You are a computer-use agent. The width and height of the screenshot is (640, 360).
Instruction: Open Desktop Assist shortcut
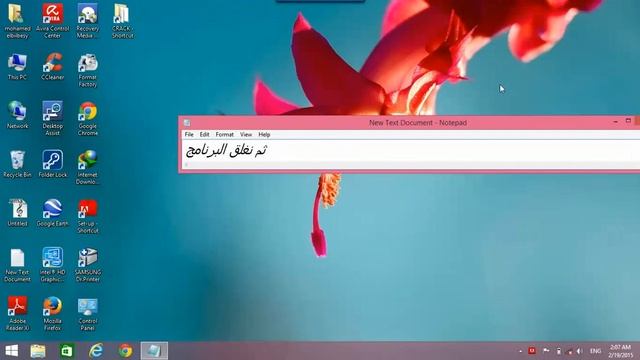click(53, 118)
